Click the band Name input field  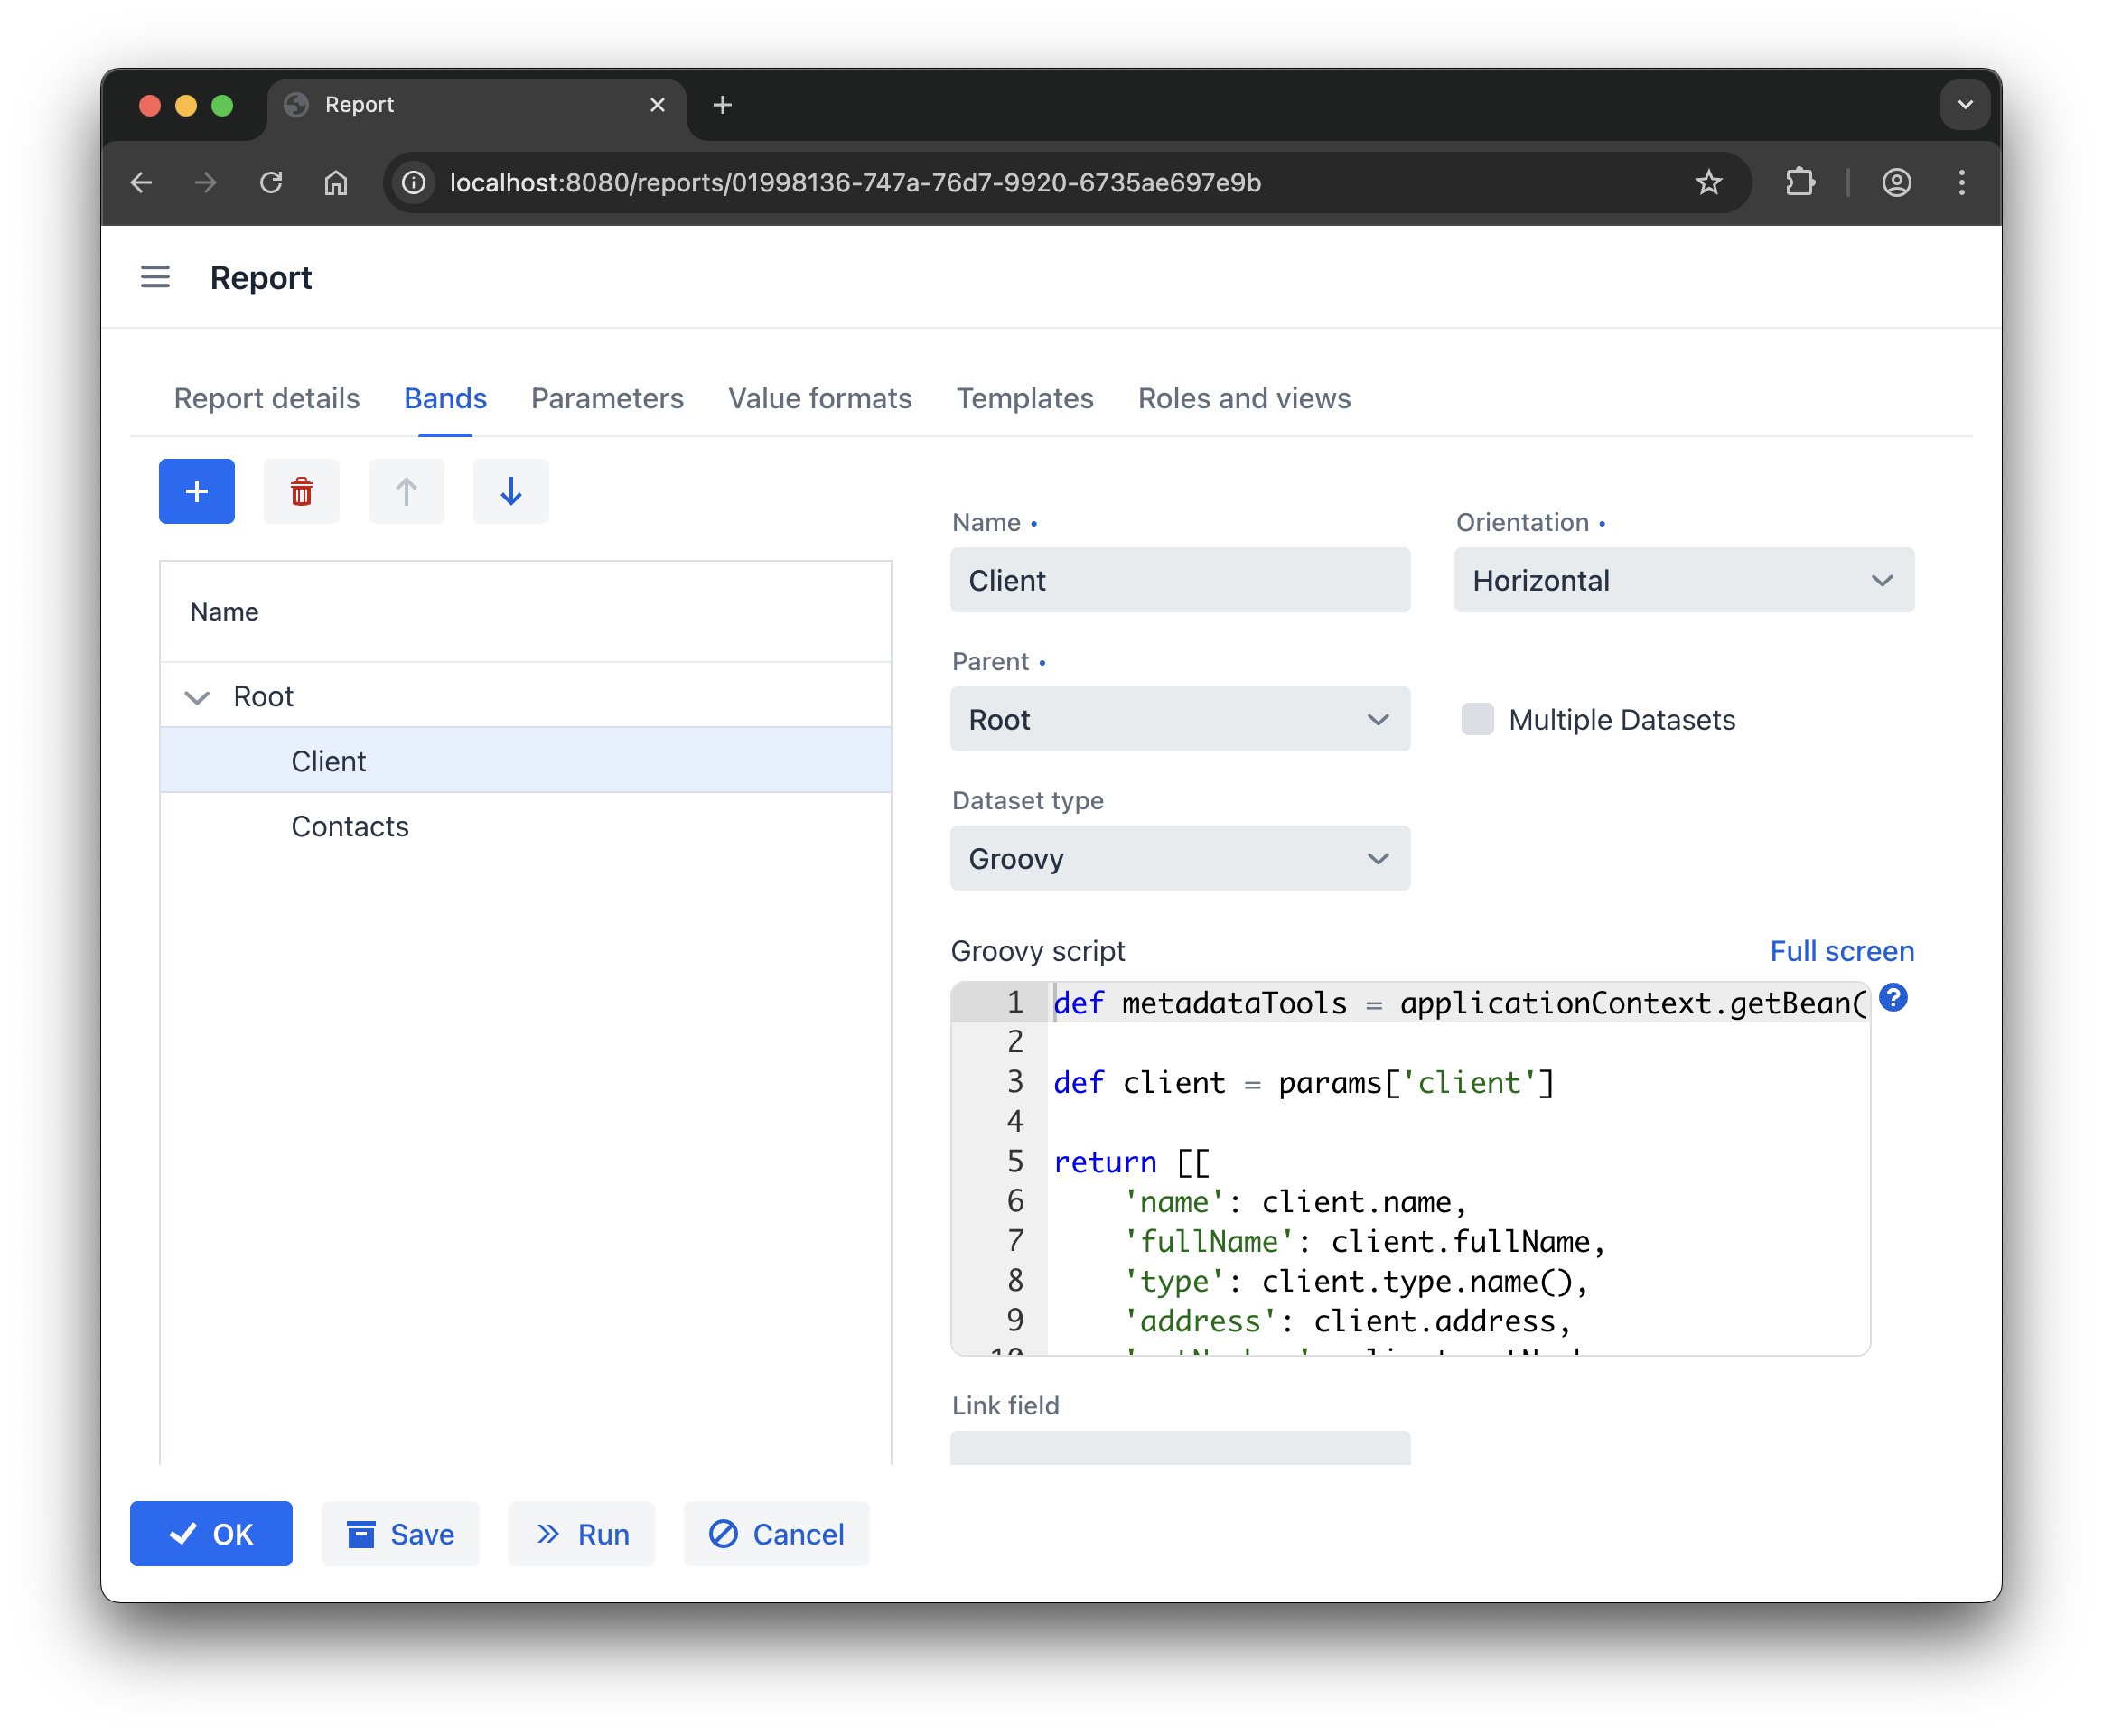tap(1180, 580)
